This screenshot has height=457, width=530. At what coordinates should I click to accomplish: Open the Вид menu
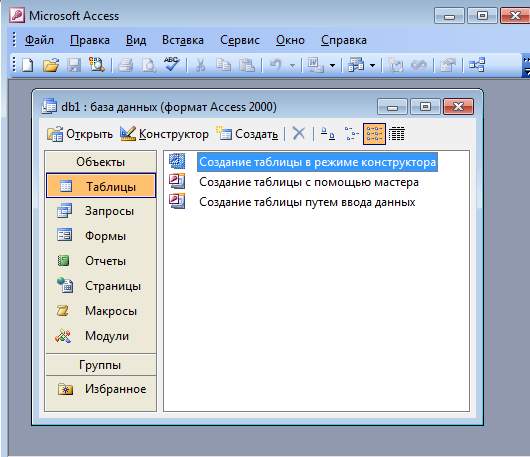[x=136, y=40]
